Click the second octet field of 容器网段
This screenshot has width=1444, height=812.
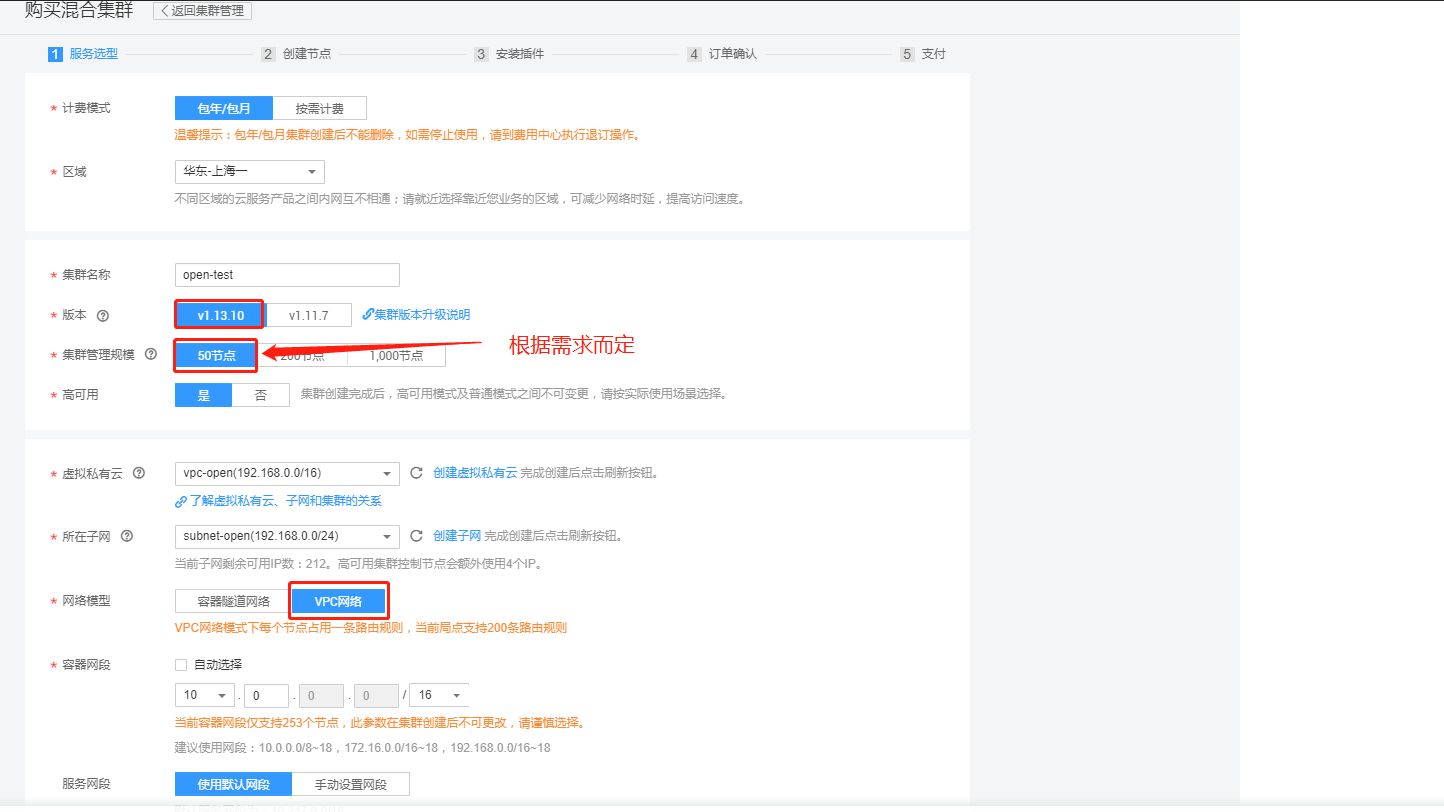(x=266, y=695)
